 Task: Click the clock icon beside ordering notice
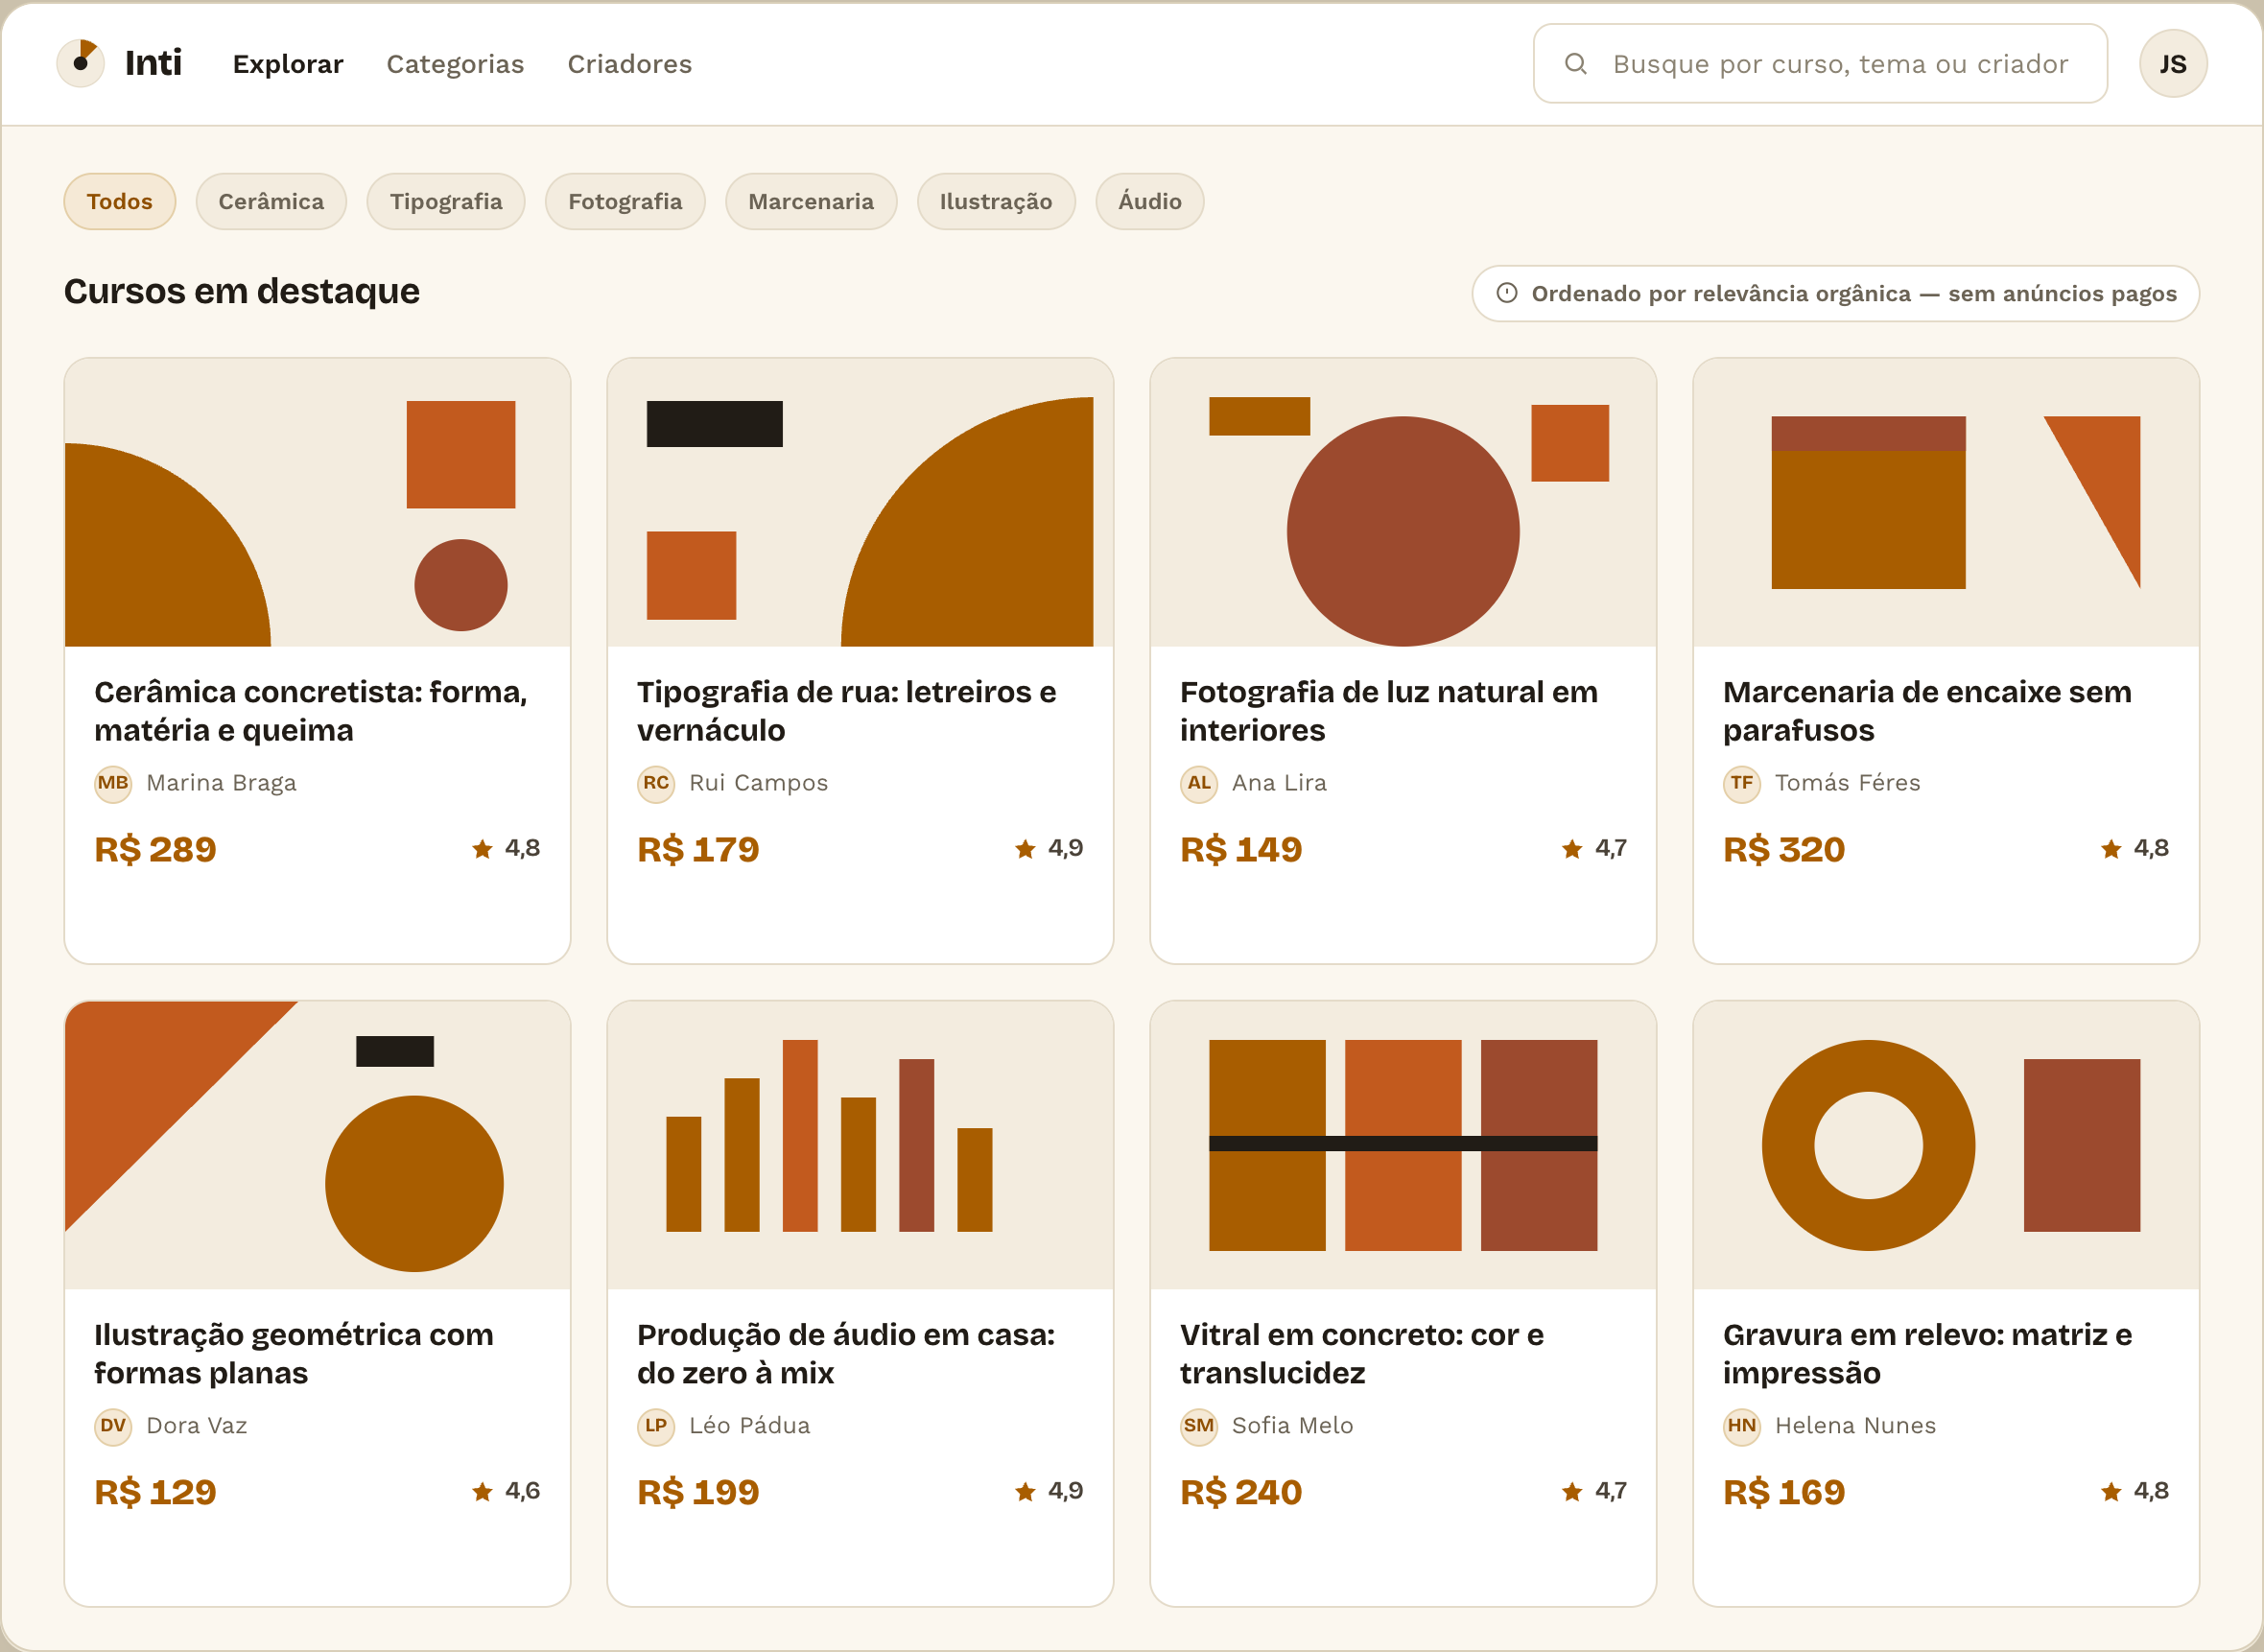tap(1507, 293)
